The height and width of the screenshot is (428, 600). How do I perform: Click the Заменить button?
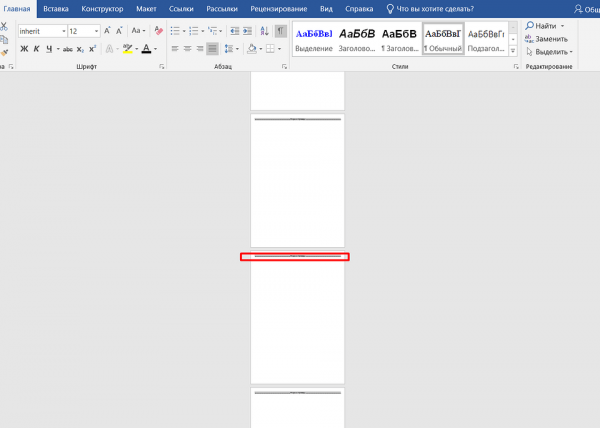click(x=546, y=39)
